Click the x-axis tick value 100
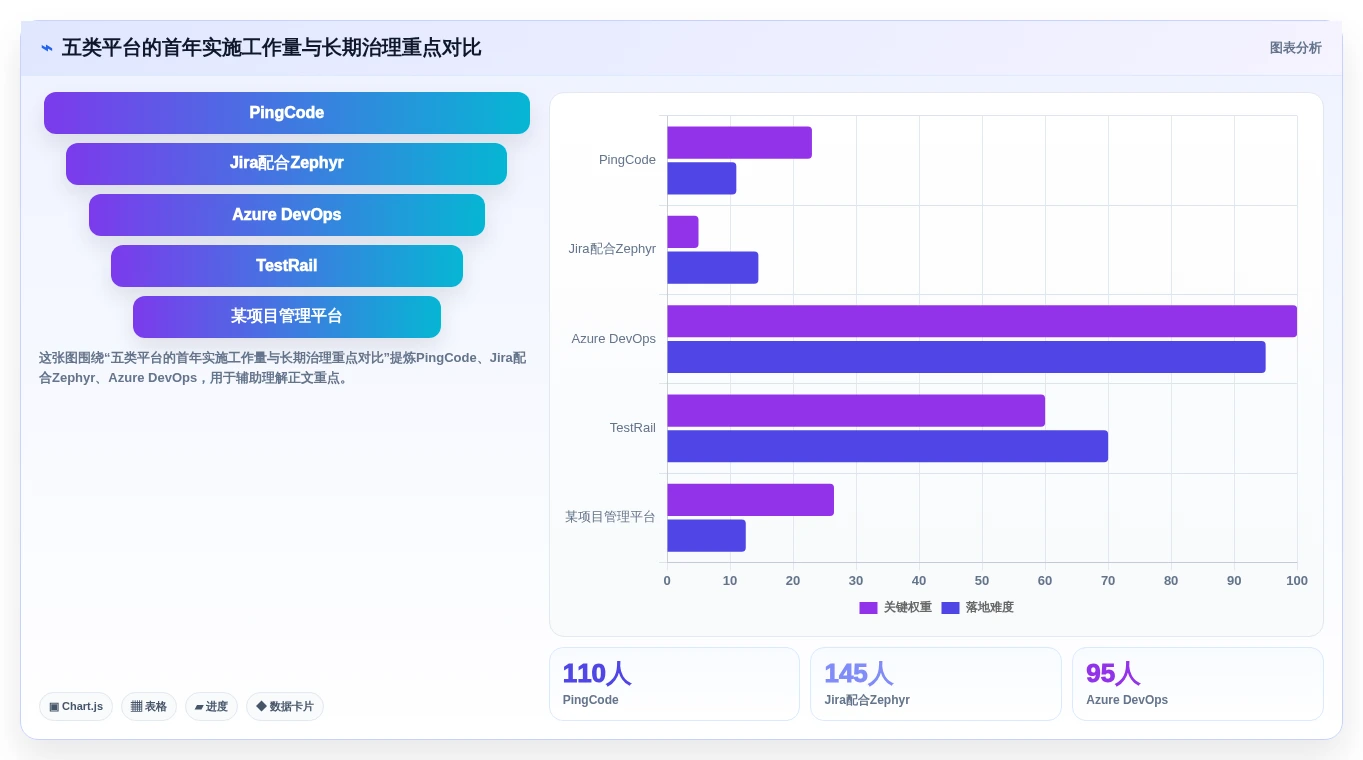Image resolution: width=1363 pixels, height=760 pixels. 1297,581
